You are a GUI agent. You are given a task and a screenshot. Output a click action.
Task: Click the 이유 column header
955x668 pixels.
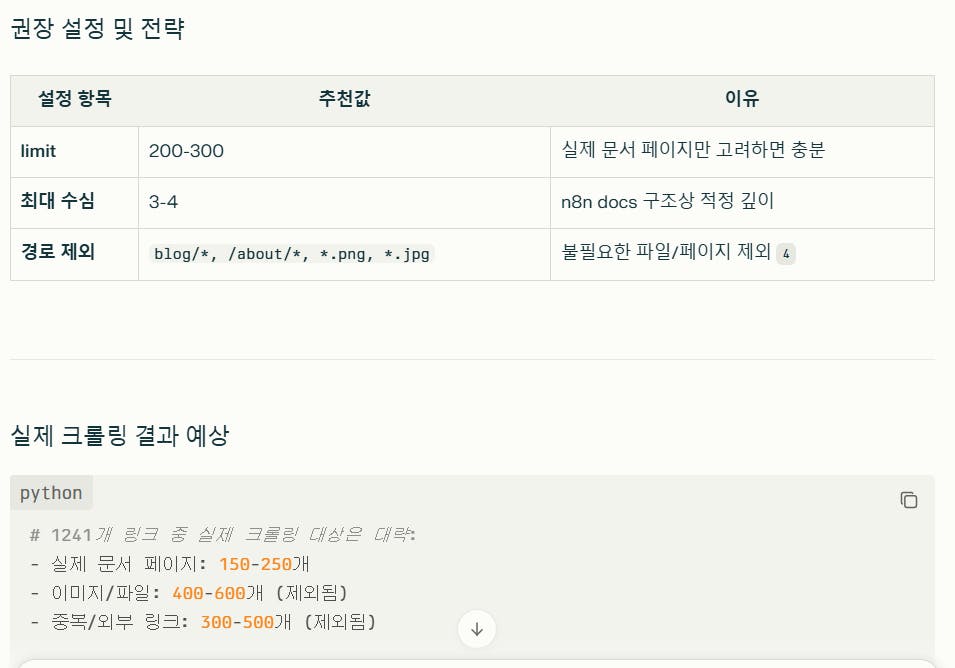(743, 100)
